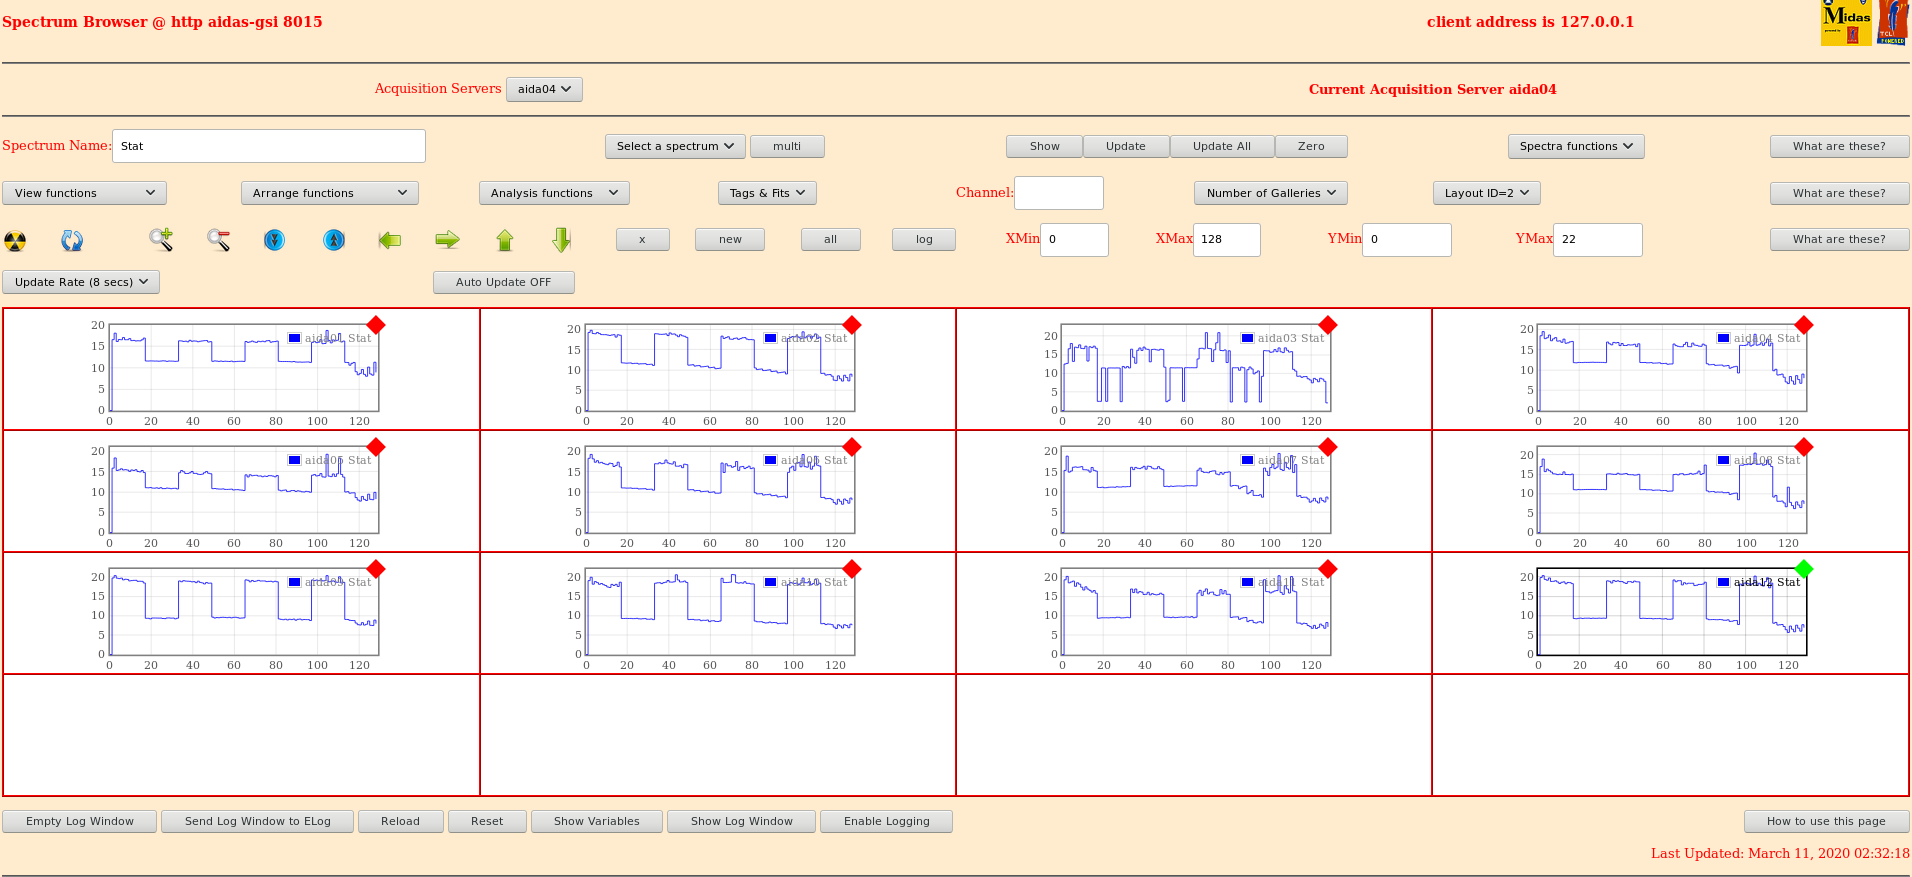Click the blue circular refresh arrows icon
The width and height of the screenshot is (1912, 877).
click(72, 240)
